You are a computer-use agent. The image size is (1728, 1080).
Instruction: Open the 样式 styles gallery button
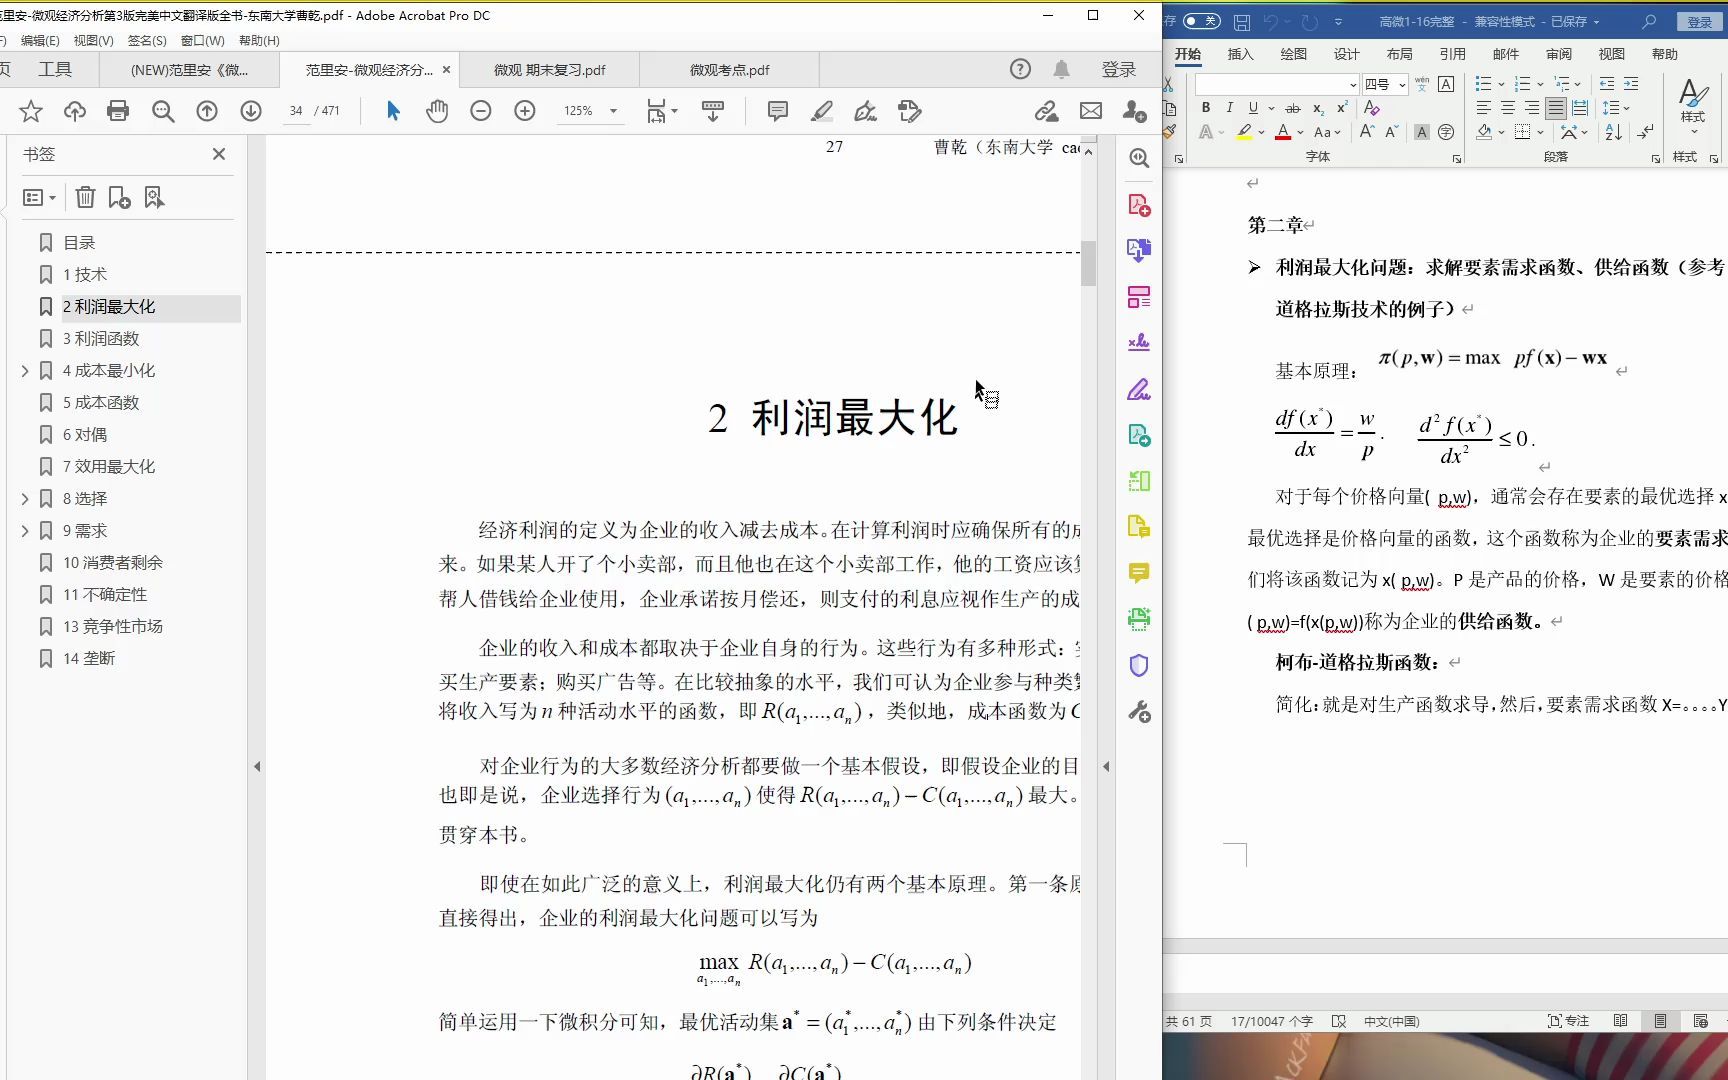[1693, 107]
